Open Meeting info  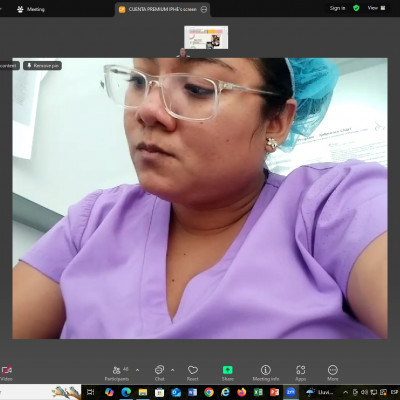pyautogui.click(x=266, y=373)
